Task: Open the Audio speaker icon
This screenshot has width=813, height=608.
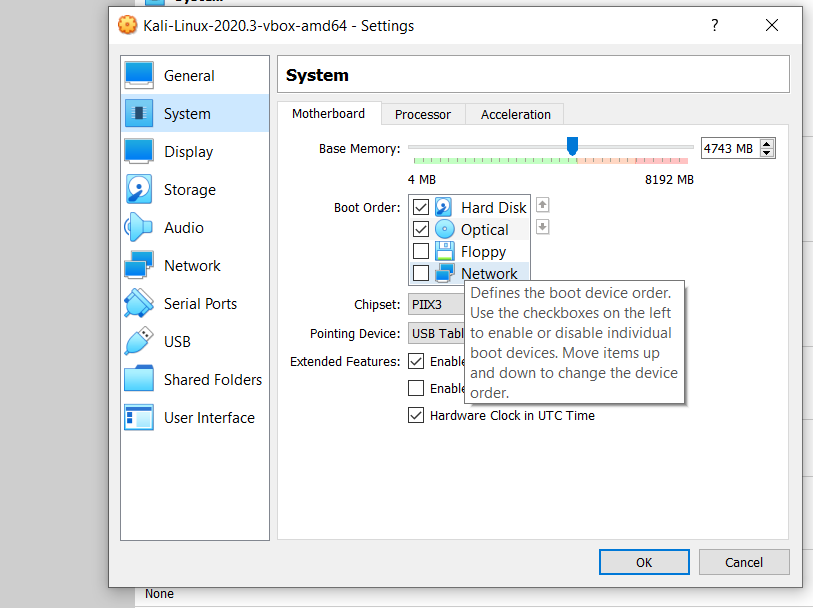Action: [x=138, y=227]
